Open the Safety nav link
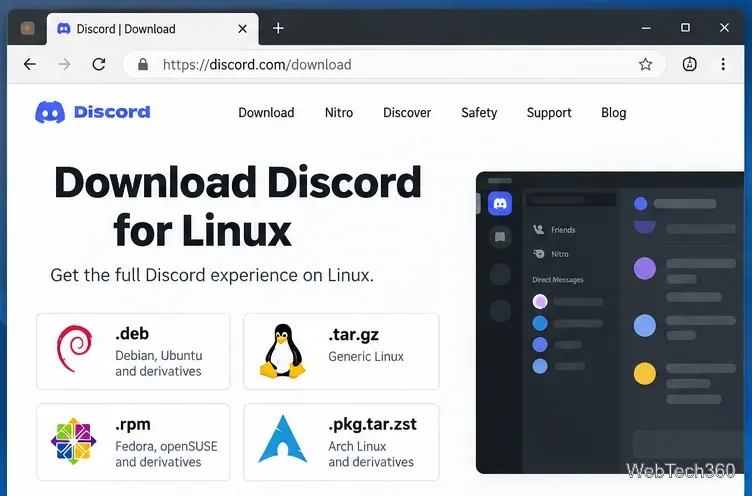 479,113
